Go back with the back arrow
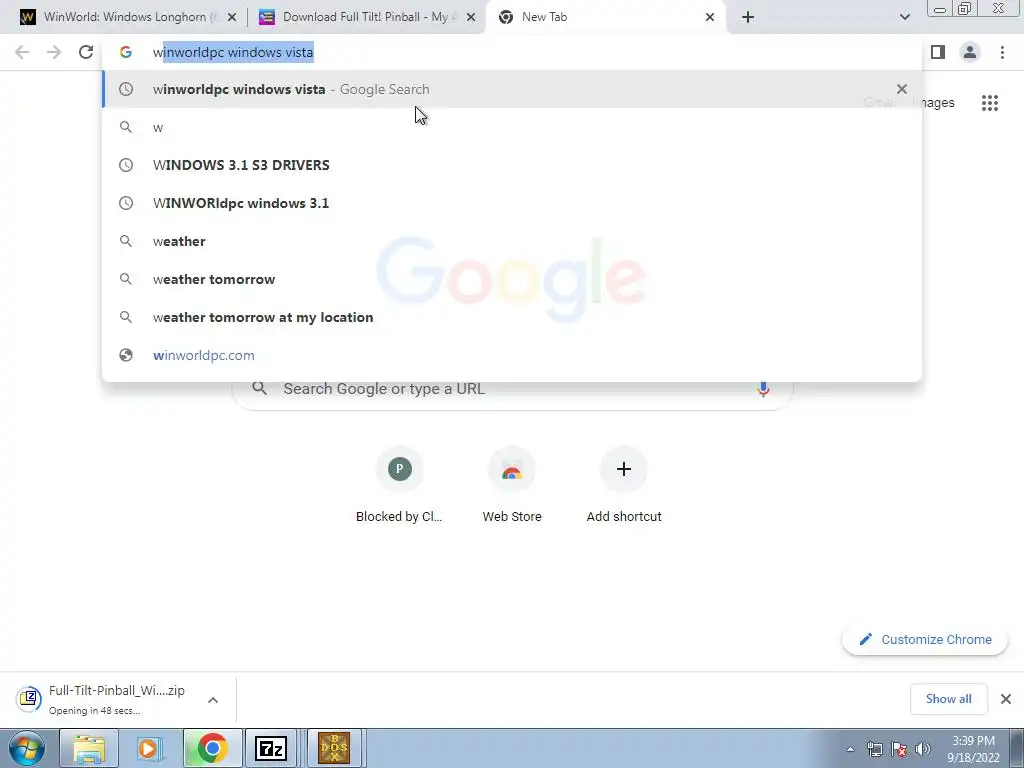The image size is (1024, 768). point(22,52)
